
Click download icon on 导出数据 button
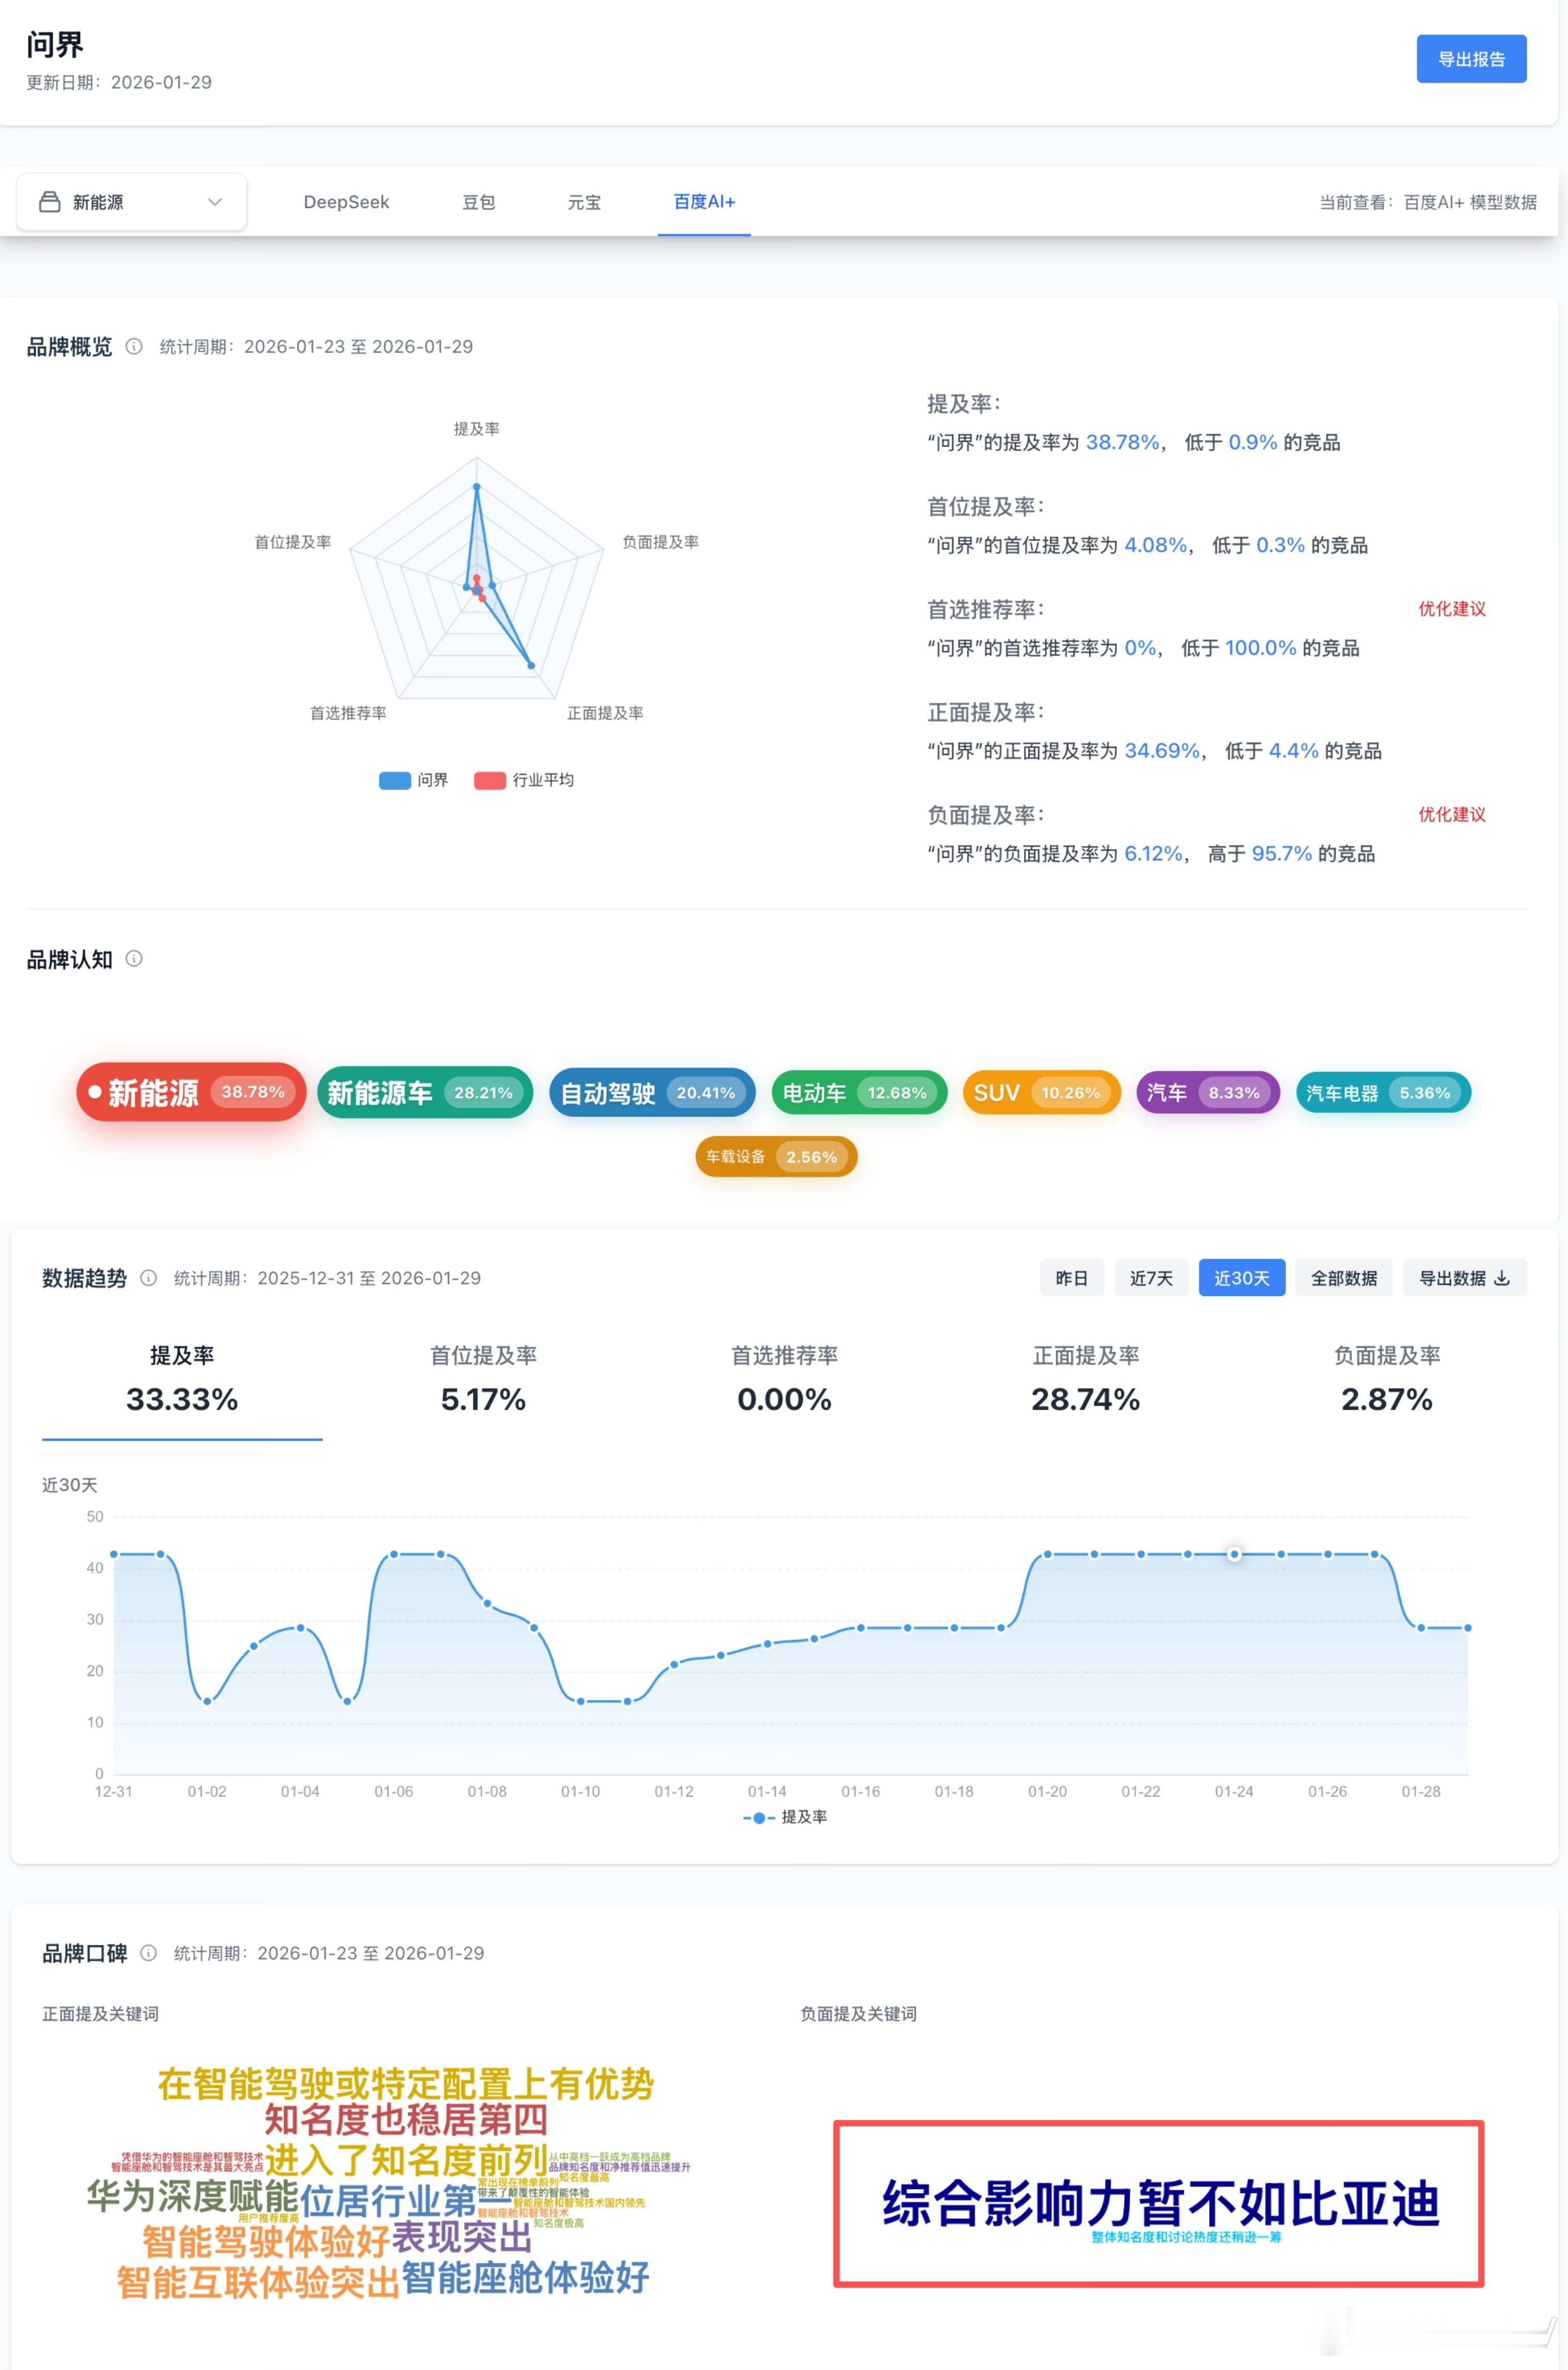click(x=1502, y=1278)
